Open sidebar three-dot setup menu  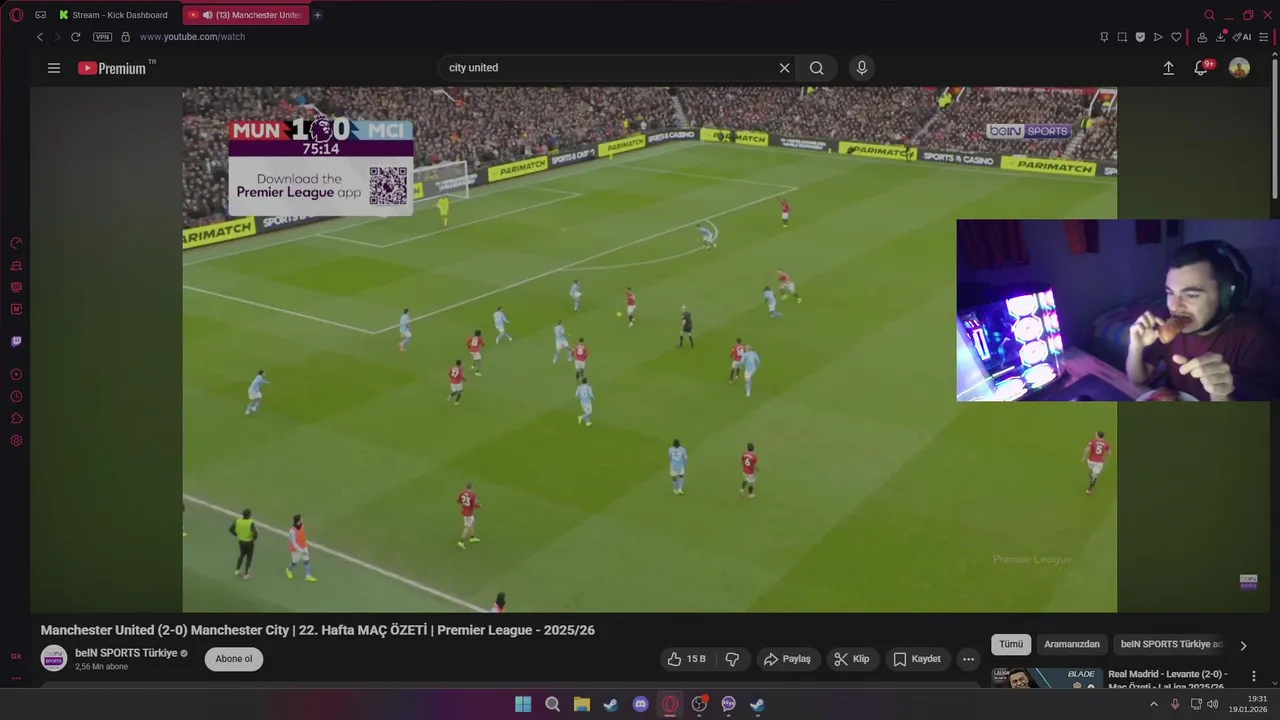pos(16,678)
